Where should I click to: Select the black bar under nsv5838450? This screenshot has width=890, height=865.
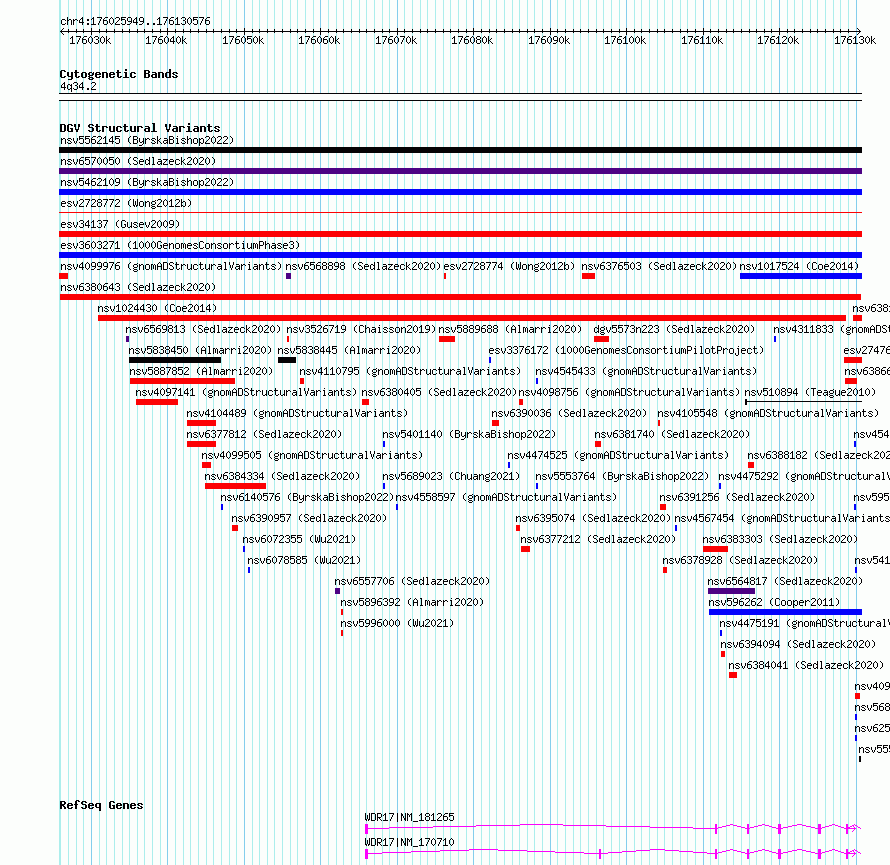pyautogui.click(x=175, y=360)
